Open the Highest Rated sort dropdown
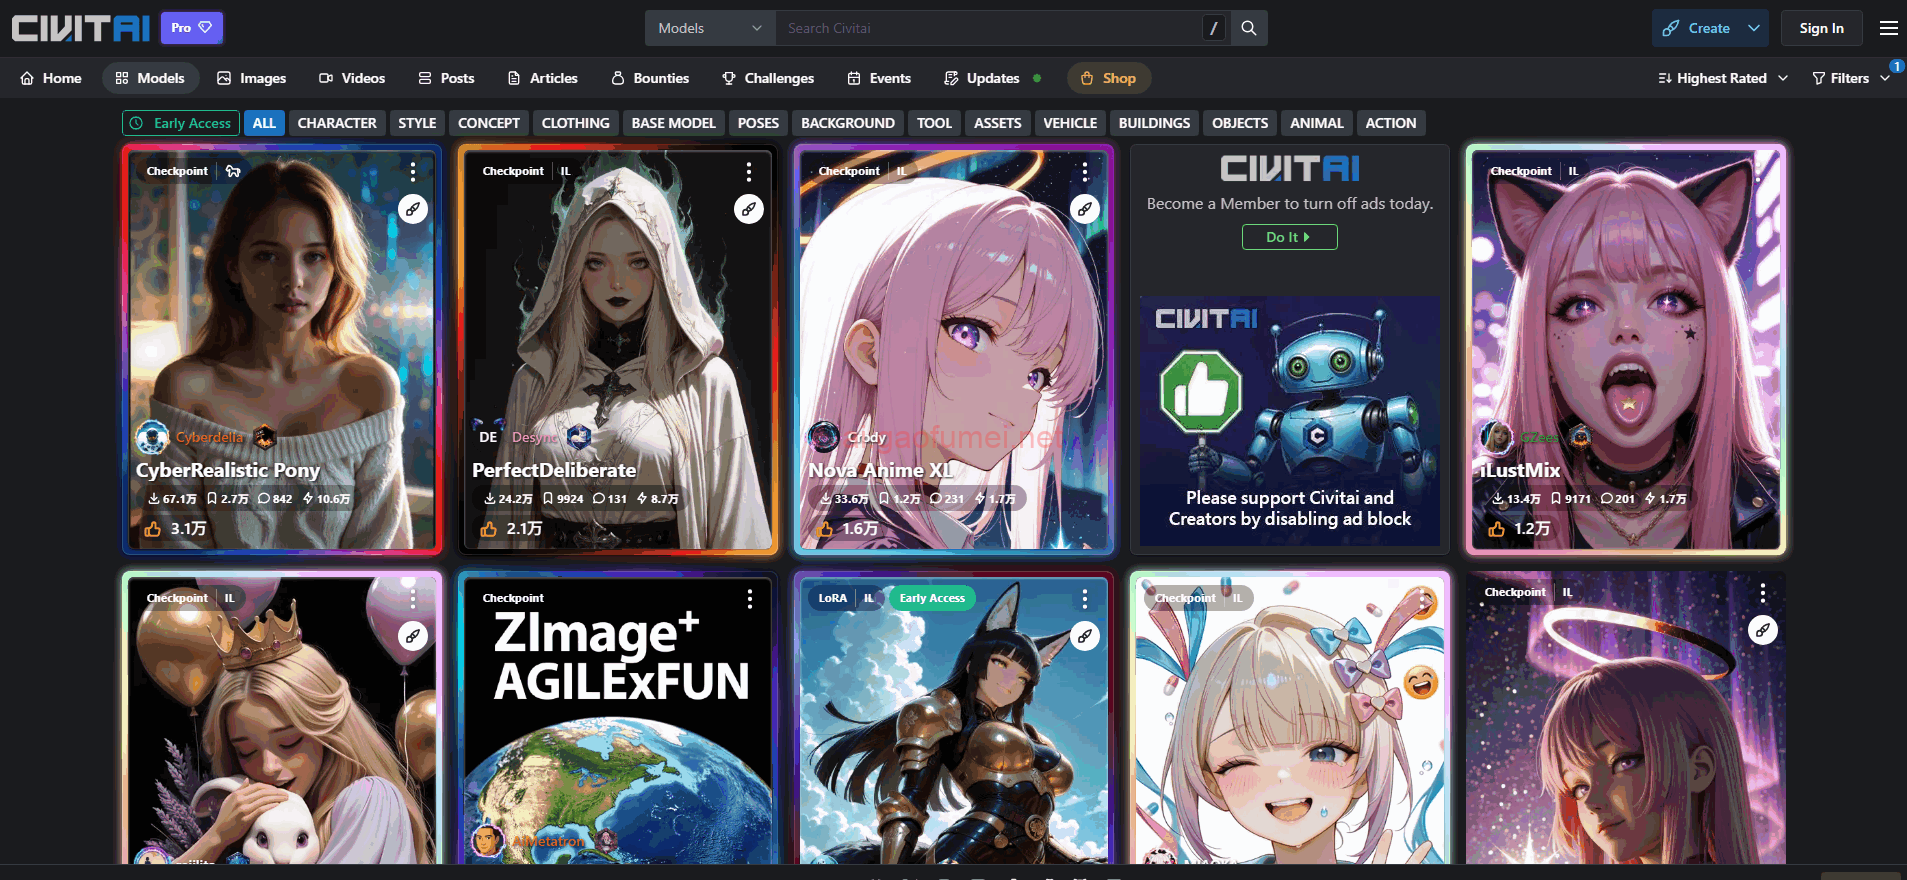The width and height of the screenshot is (1907, 880). [x=1722, y=78]
